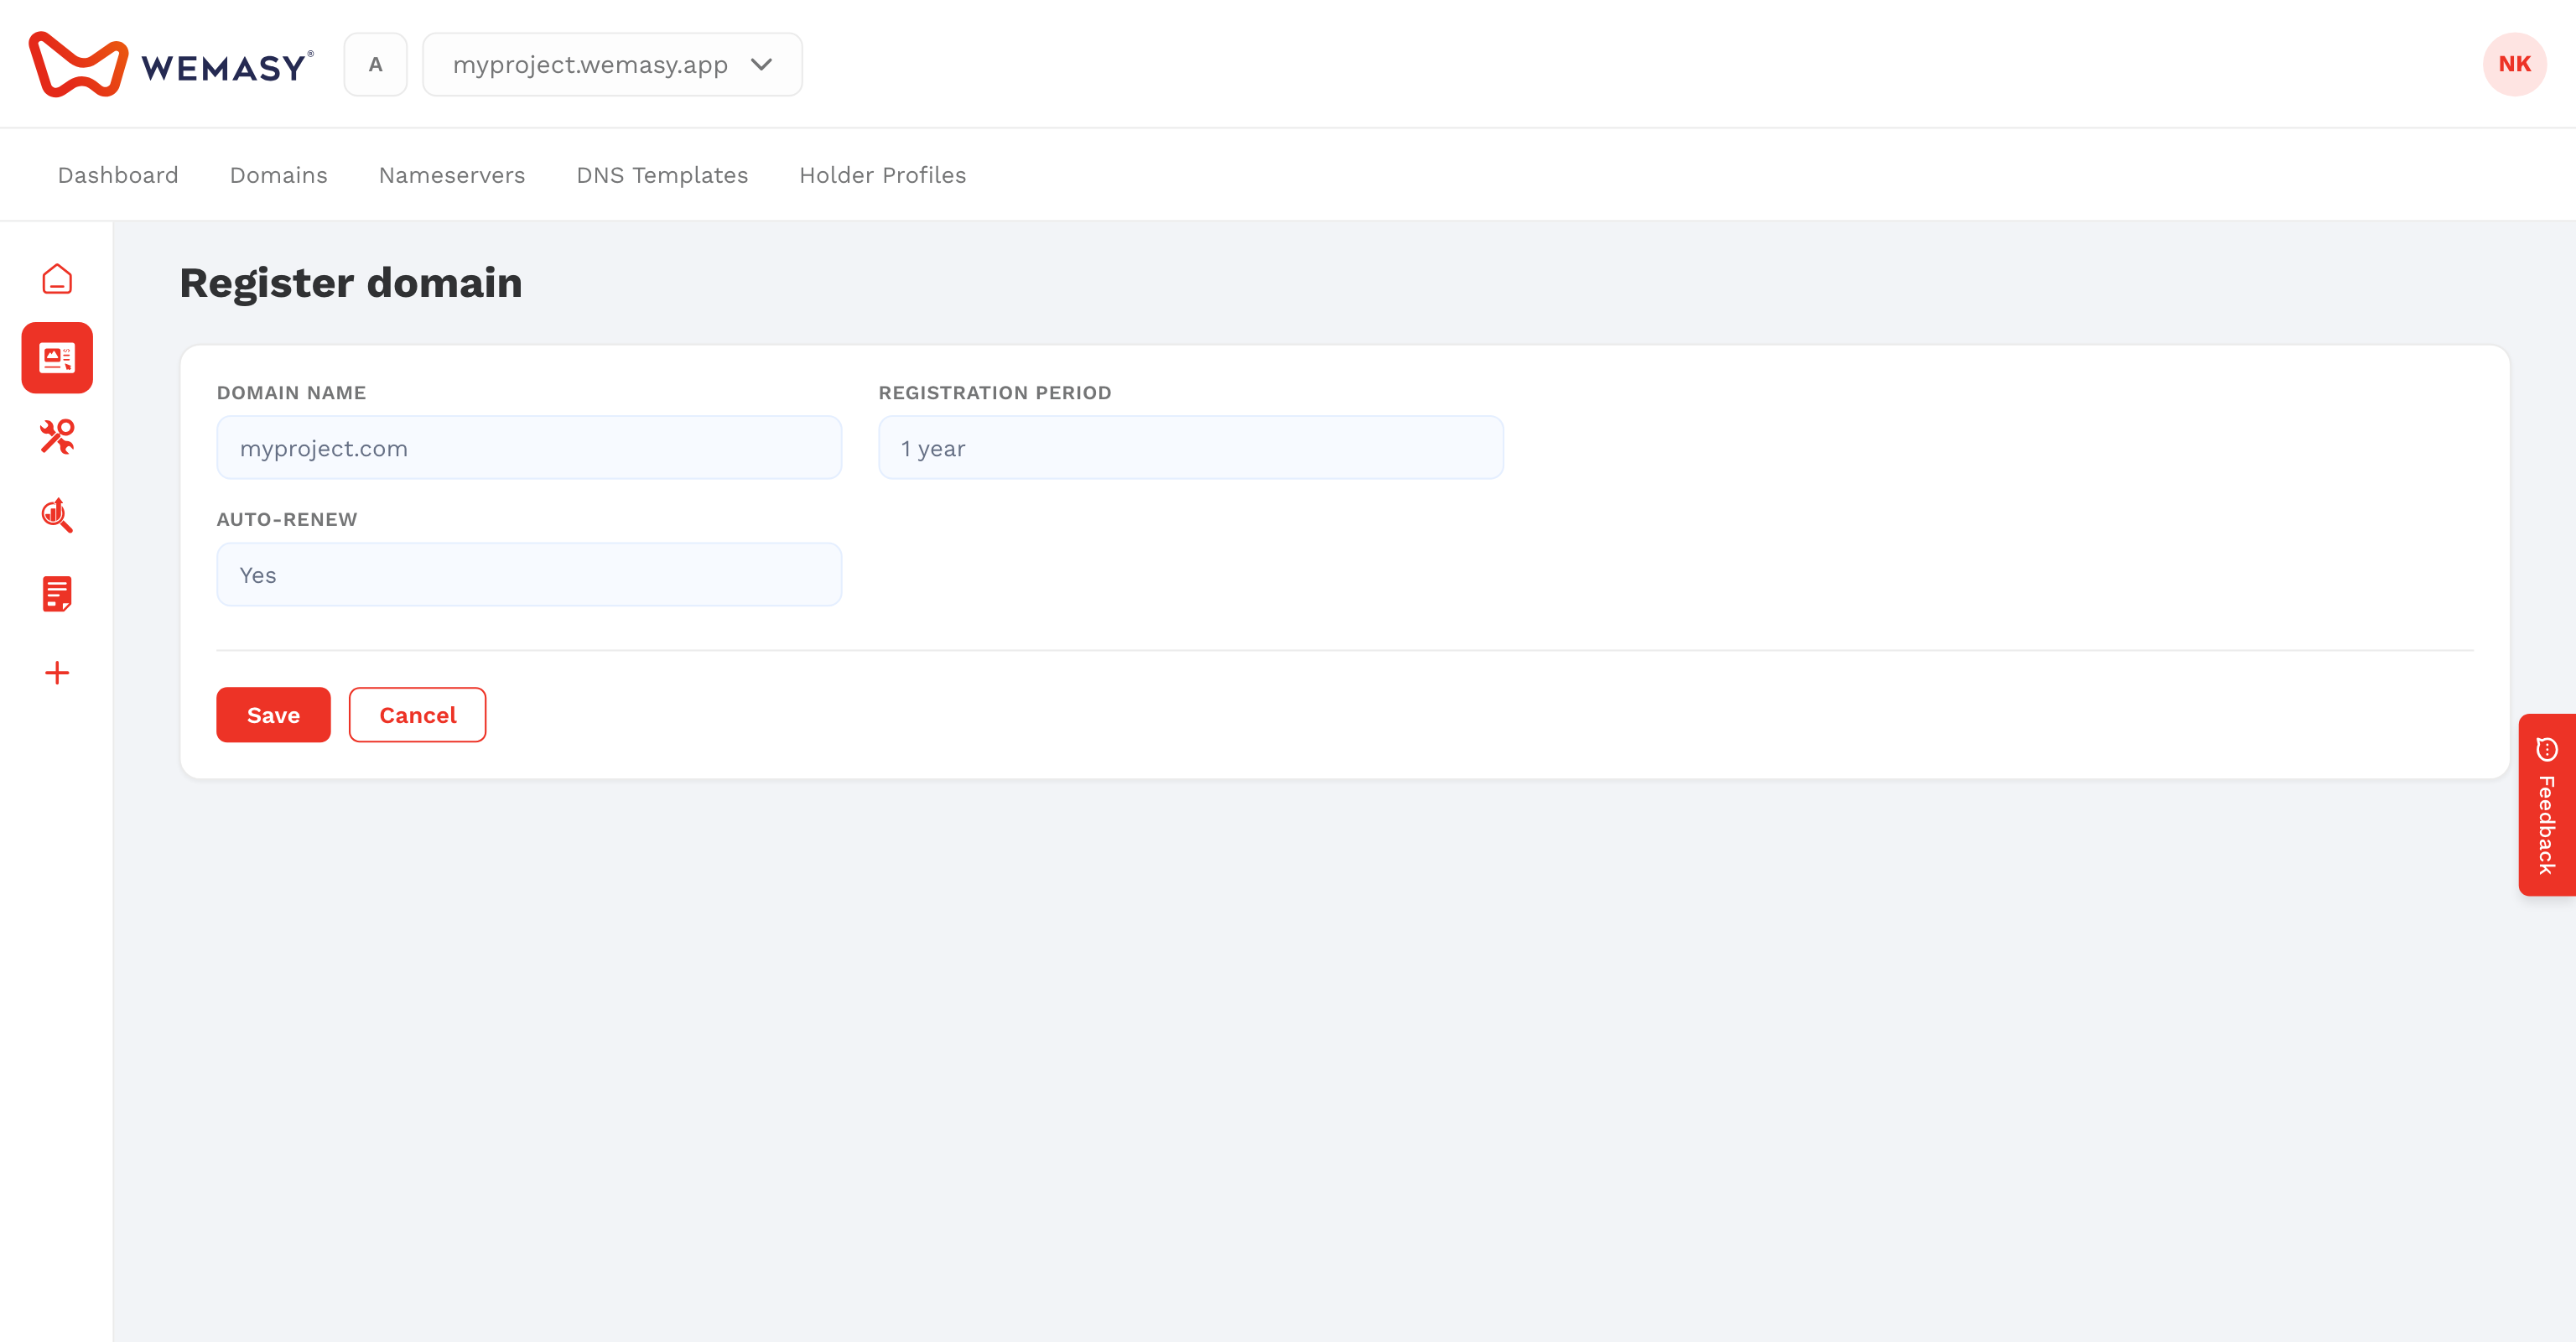Open the analytics magnifier icon in sidebar
This screenshot has width=2576, height=1342.
pyautogui.click(x=57, y=515)
